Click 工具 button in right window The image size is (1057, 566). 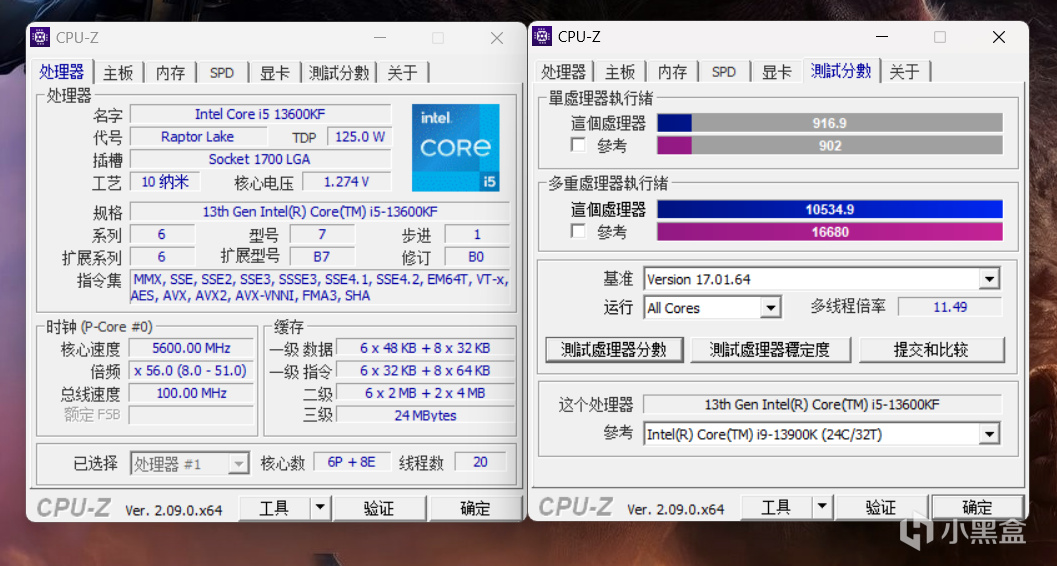[x=777, y=507]
